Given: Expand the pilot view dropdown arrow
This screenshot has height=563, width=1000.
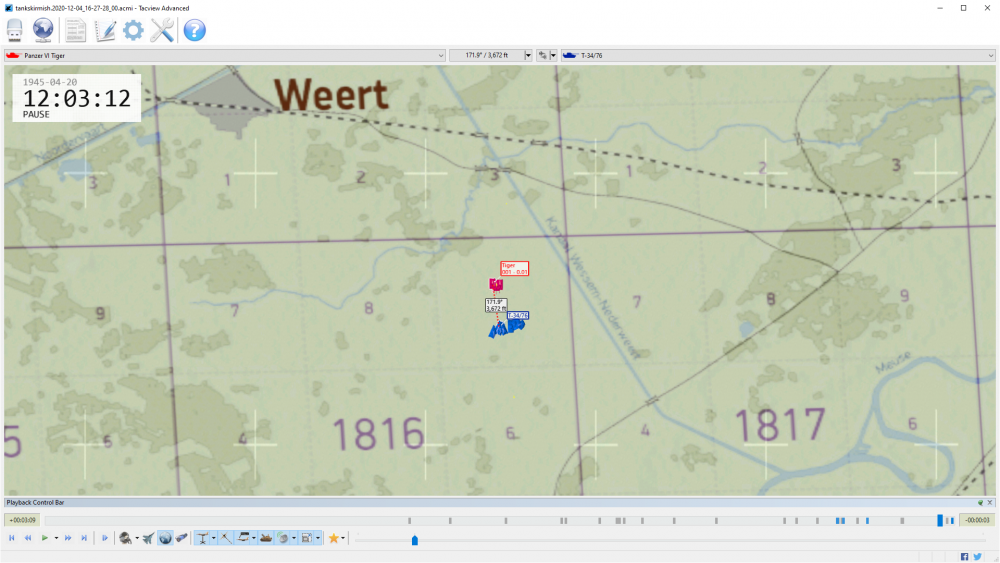Looking at the screenshot, I should pyautogui.click(x=136, y=538).
